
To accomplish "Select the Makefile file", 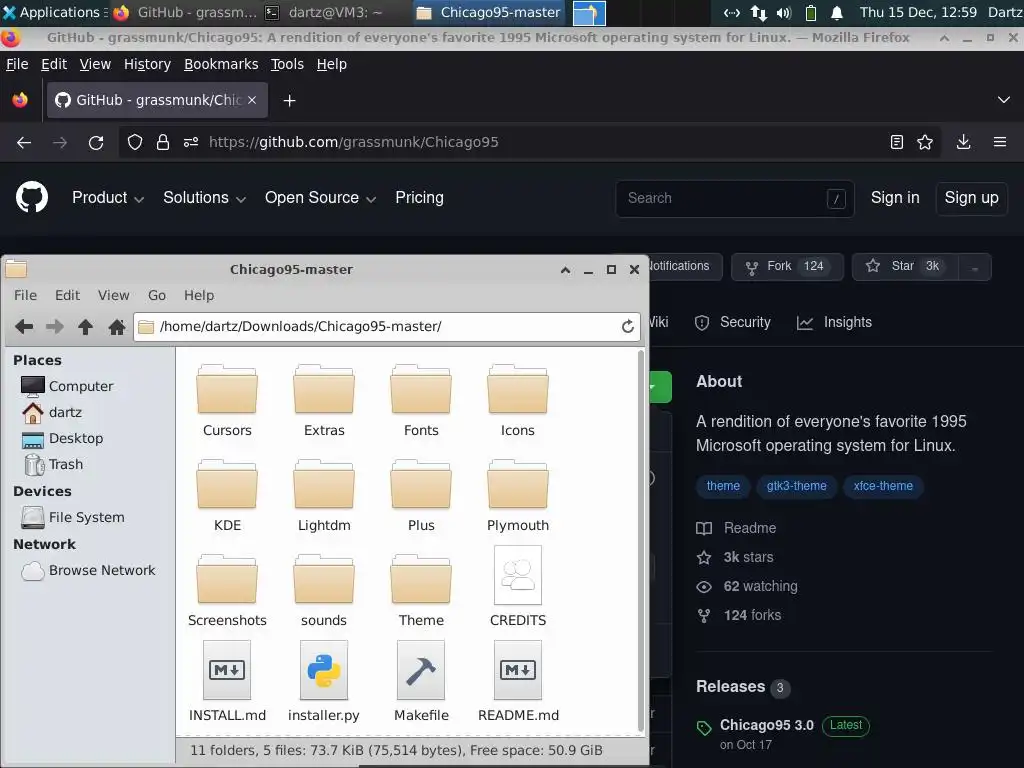I will pos(421,682).
